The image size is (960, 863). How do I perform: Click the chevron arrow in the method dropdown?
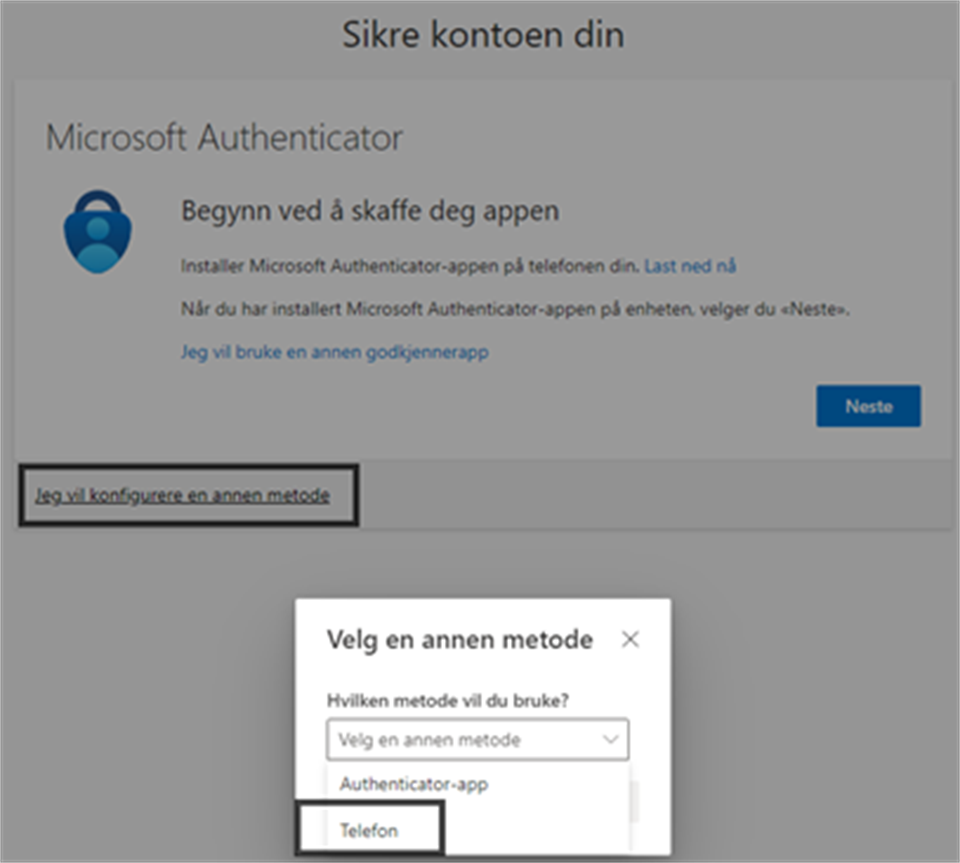610,741
